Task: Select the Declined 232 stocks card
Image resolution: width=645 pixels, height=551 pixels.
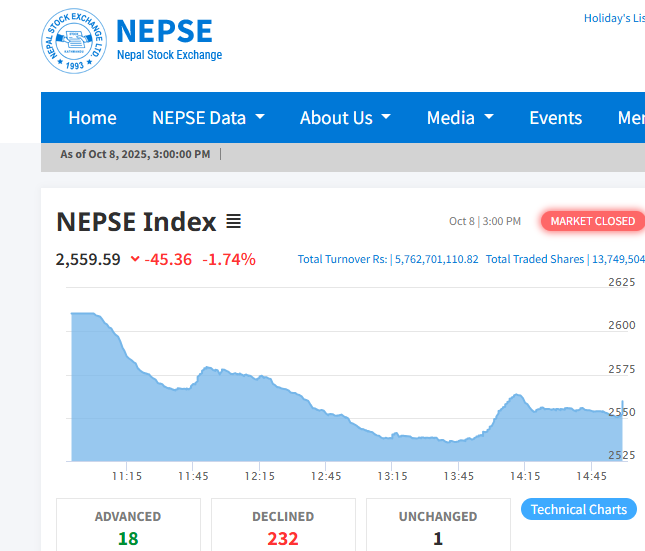Action: coord(283,528)
